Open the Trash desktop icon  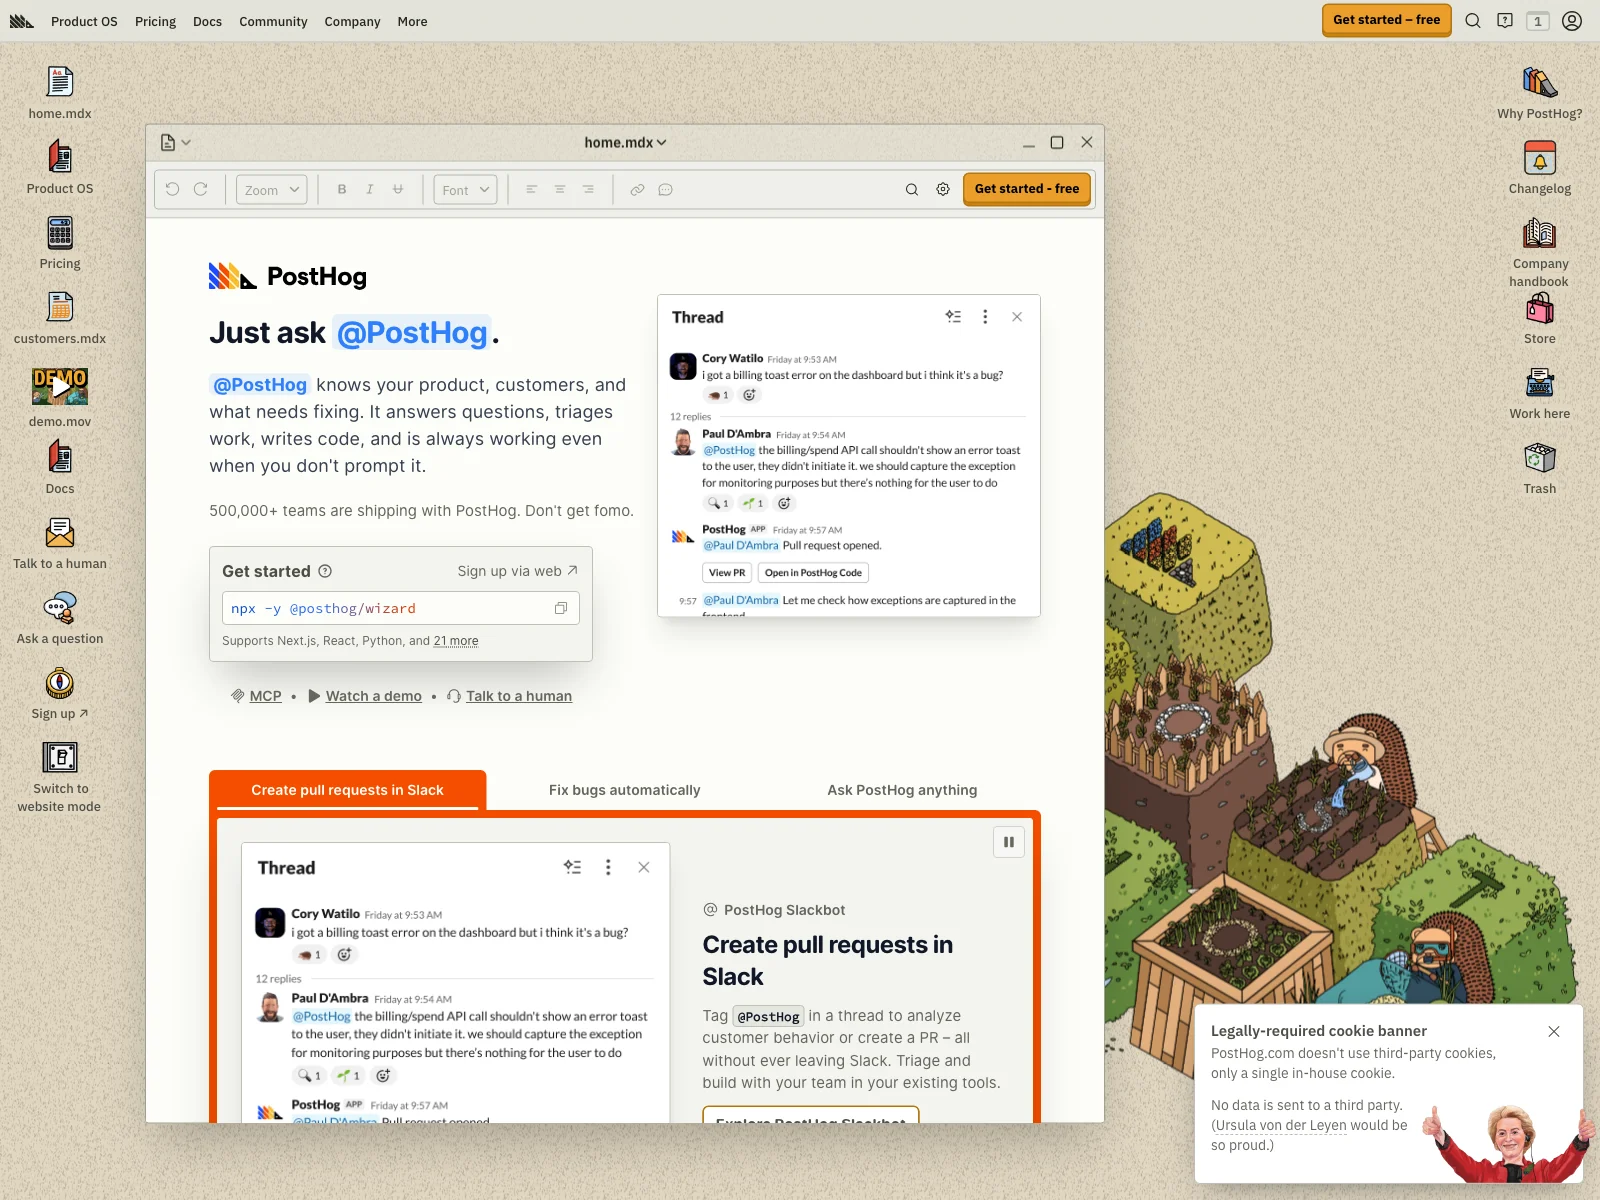(1540, 468)
